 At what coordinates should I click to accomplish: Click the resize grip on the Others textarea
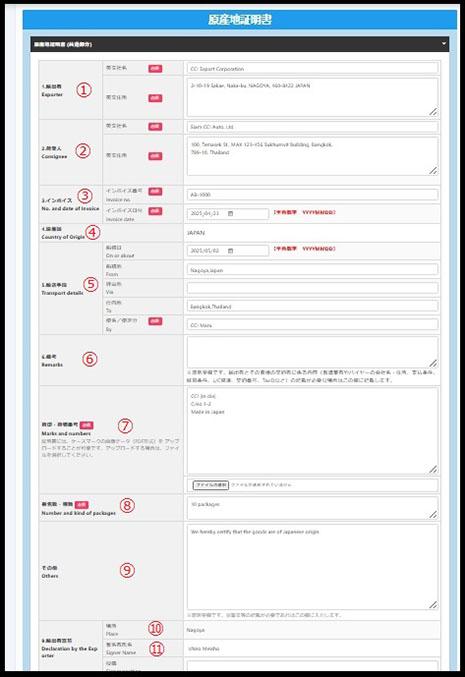pyautogui.click(x=433, y=605)
